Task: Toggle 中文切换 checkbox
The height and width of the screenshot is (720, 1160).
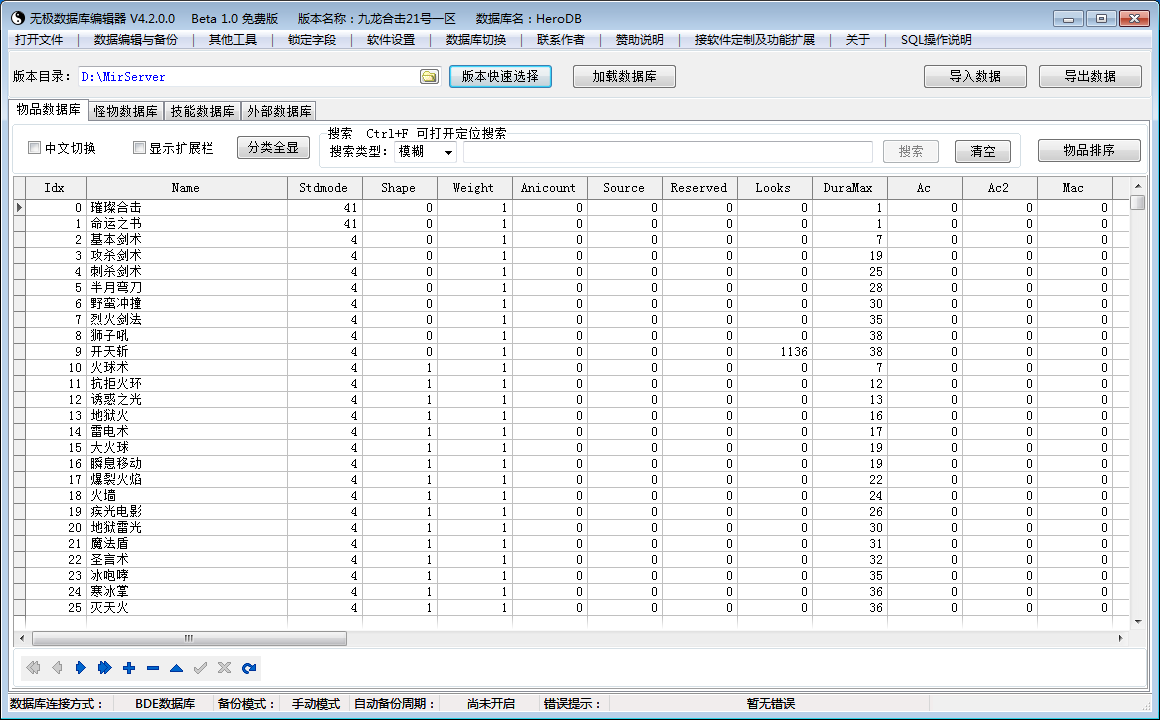Action: [34, 148]
